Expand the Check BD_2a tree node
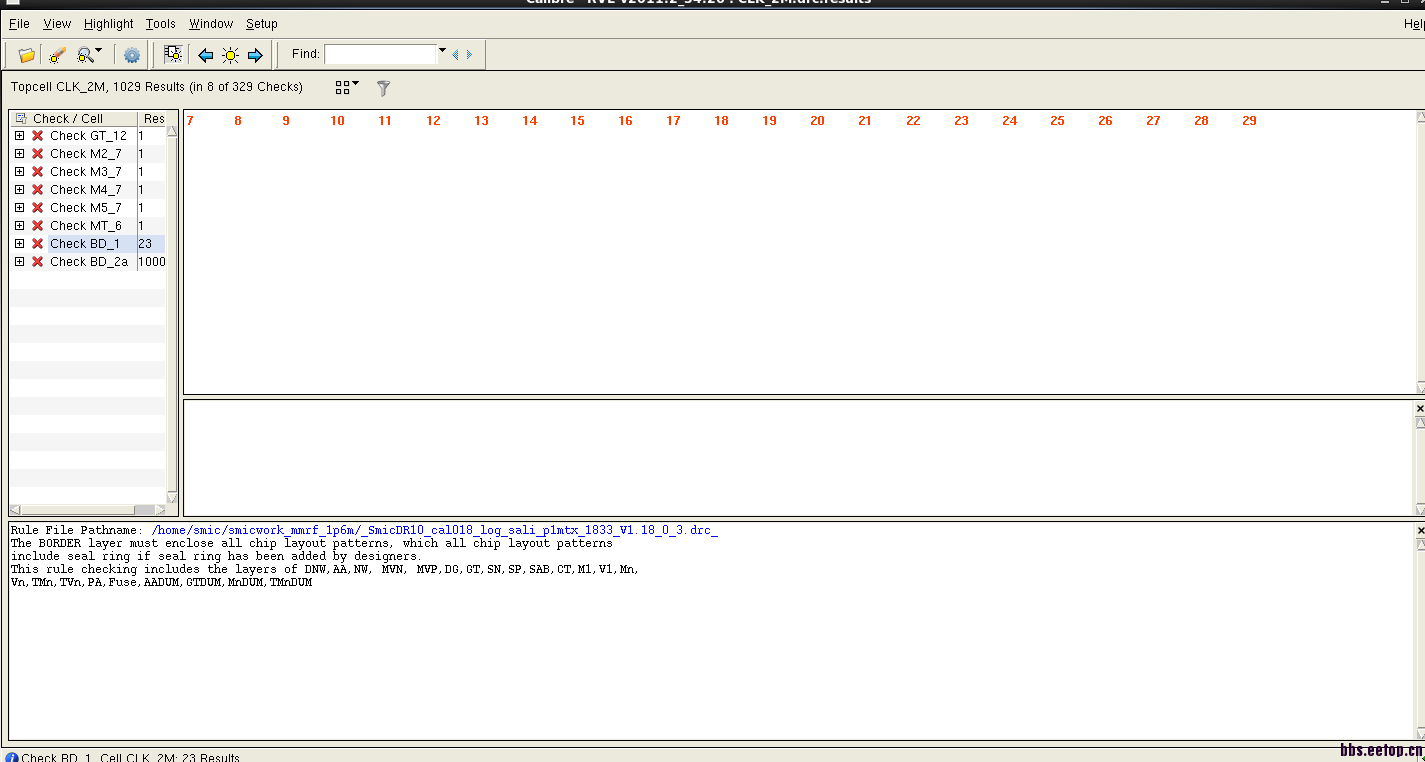This screenshot has width=1425, height=762. click(x=19, y=262)
